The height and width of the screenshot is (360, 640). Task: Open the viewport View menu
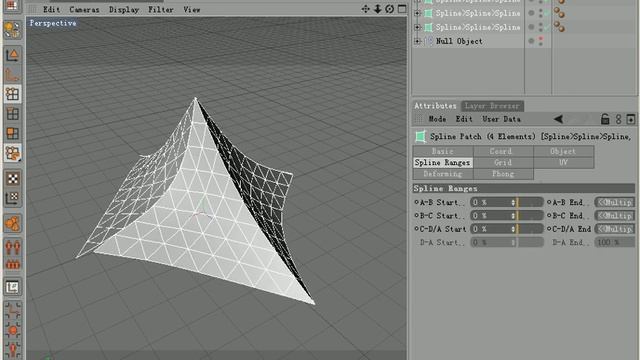pyautogui.click(x=192, y=9)
